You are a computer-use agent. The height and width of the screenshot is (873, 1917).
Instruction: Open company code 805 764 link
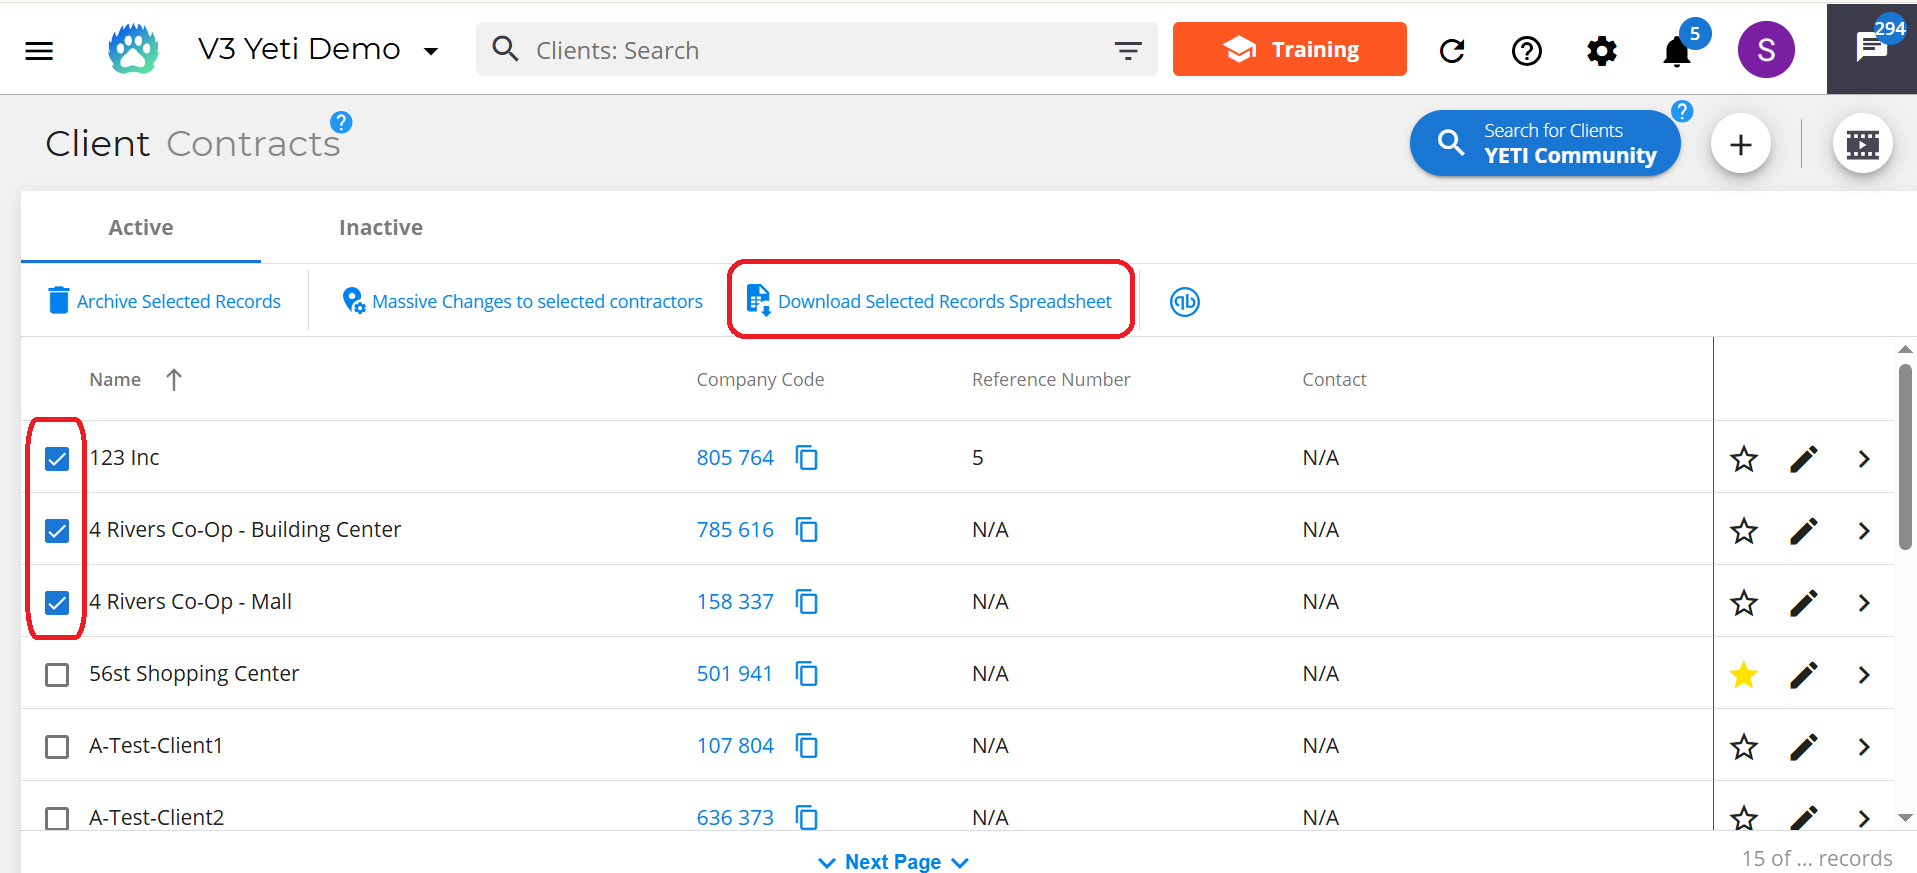pos(735,457)
